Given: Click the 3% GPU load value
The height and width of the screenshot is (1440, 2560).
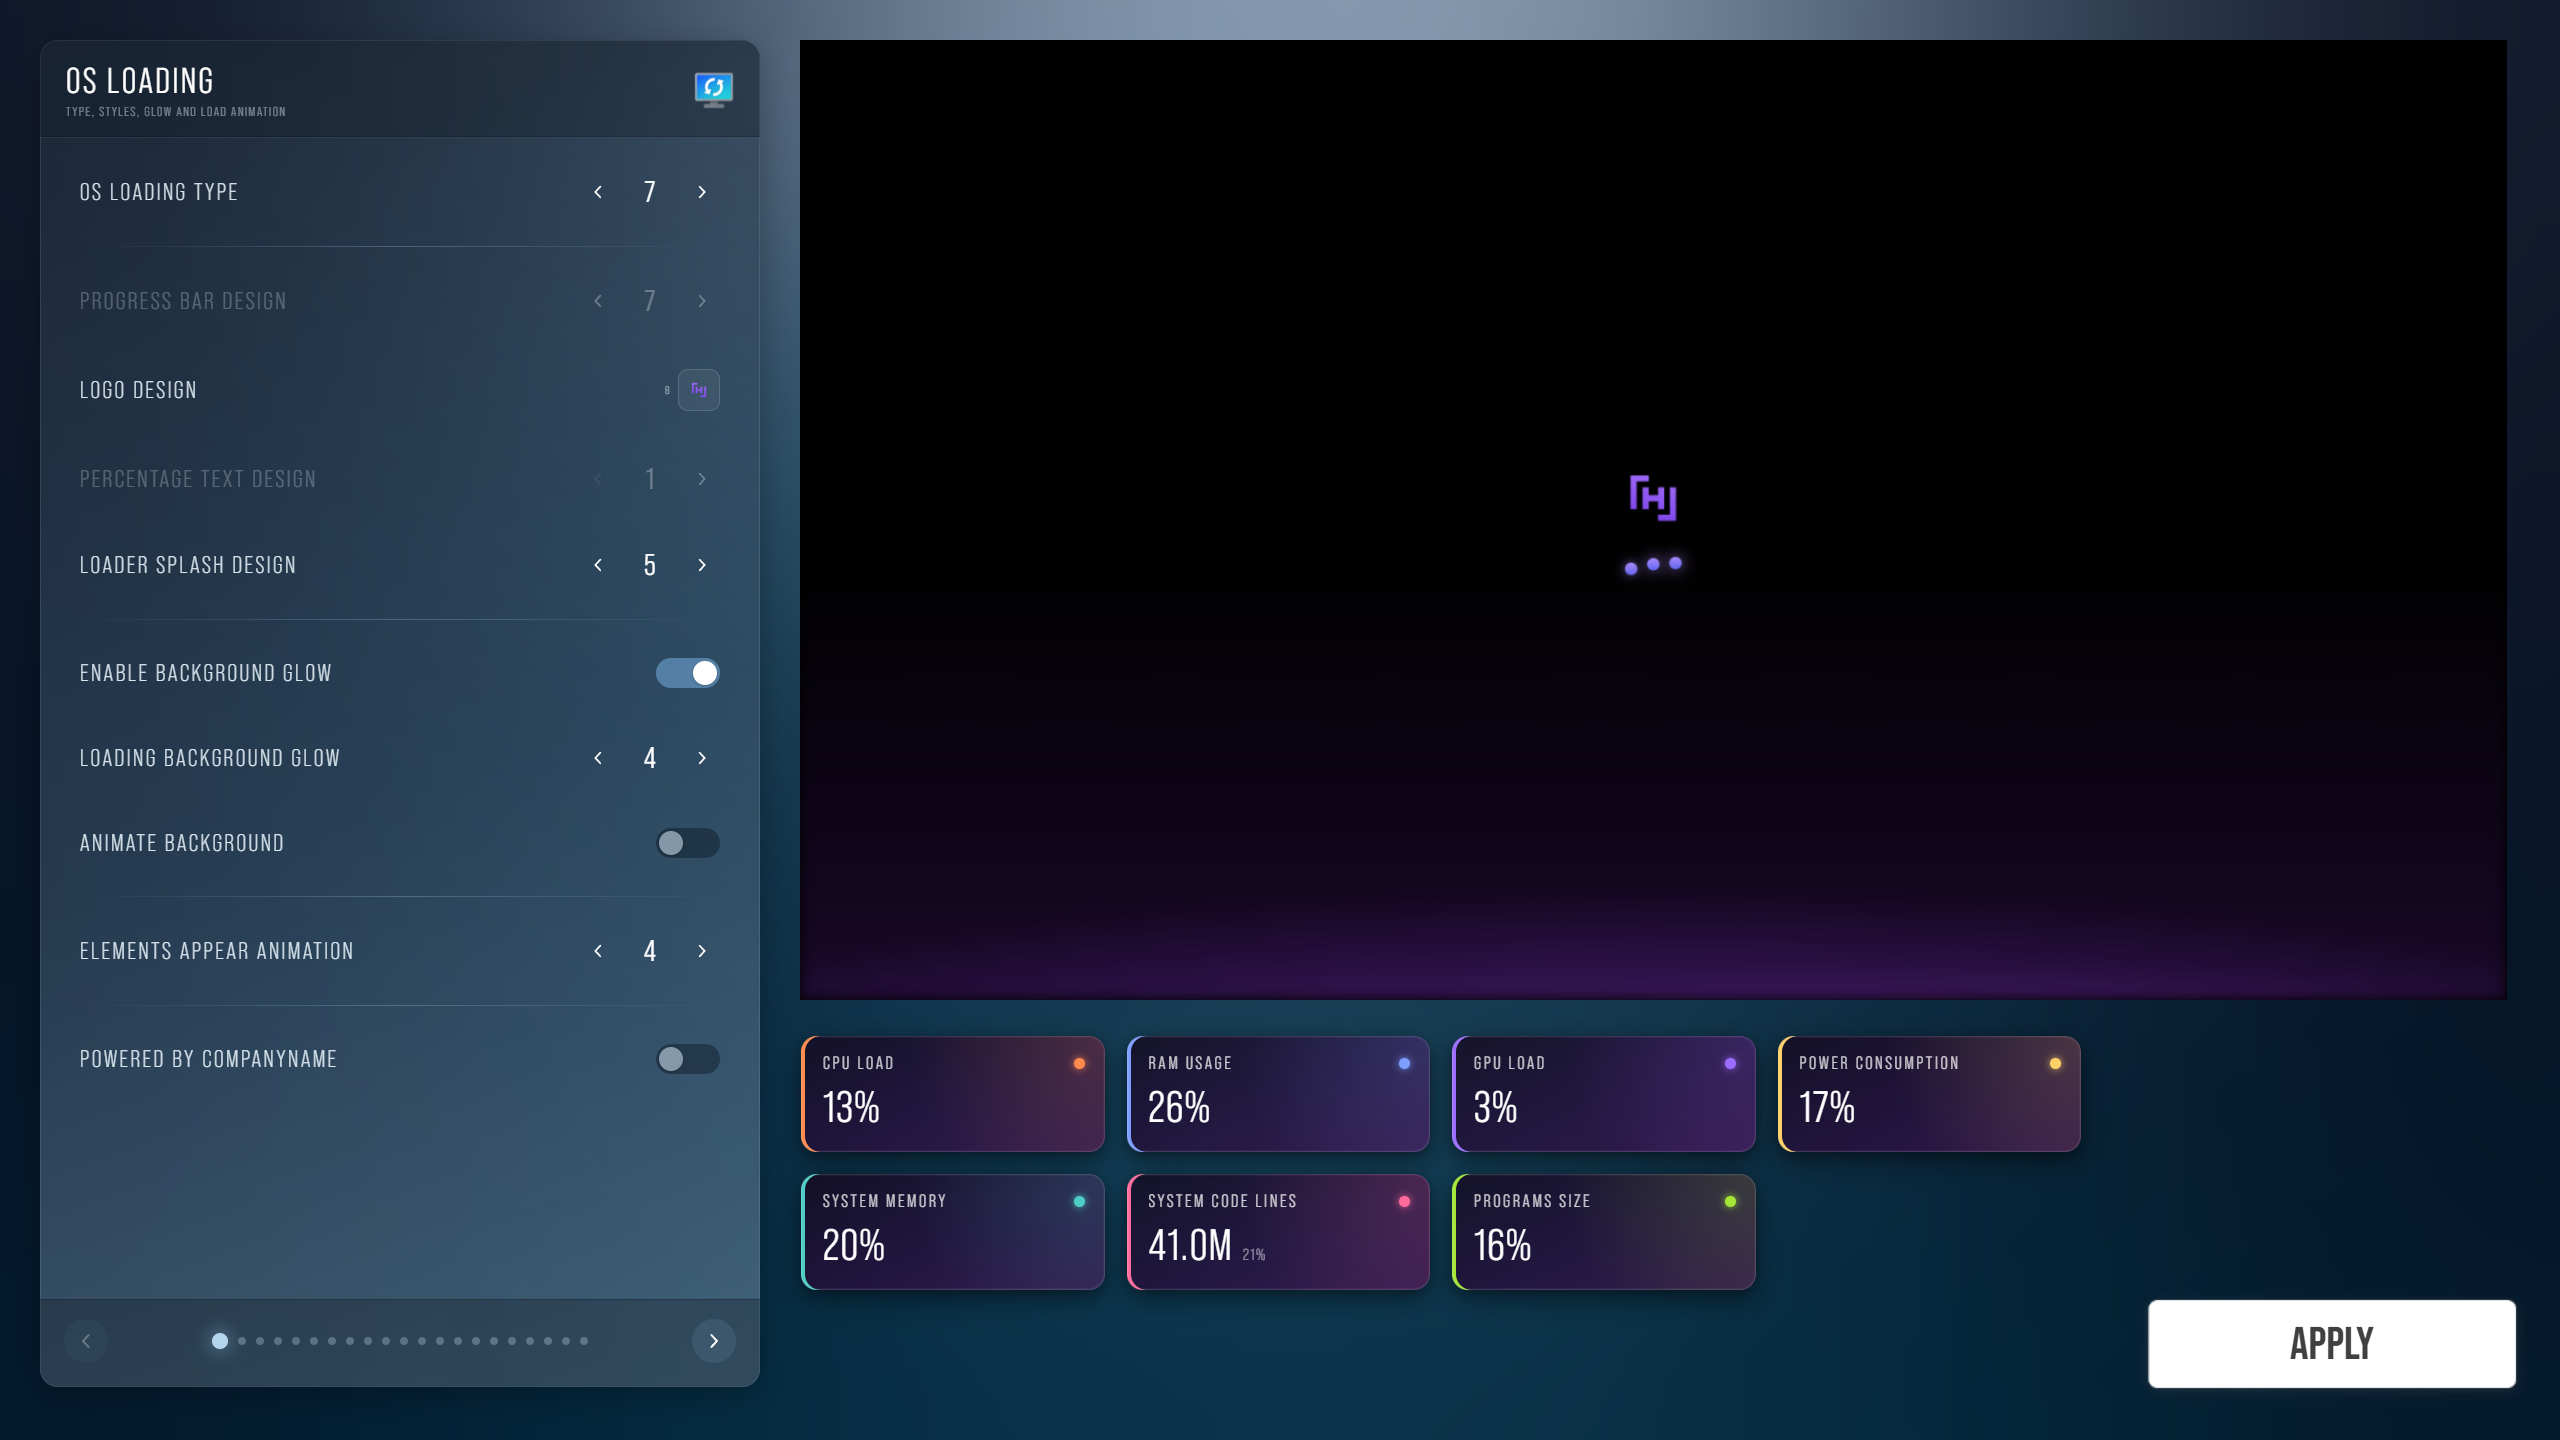Looking at the screenshot, I should click(x=1496, y=1108).
